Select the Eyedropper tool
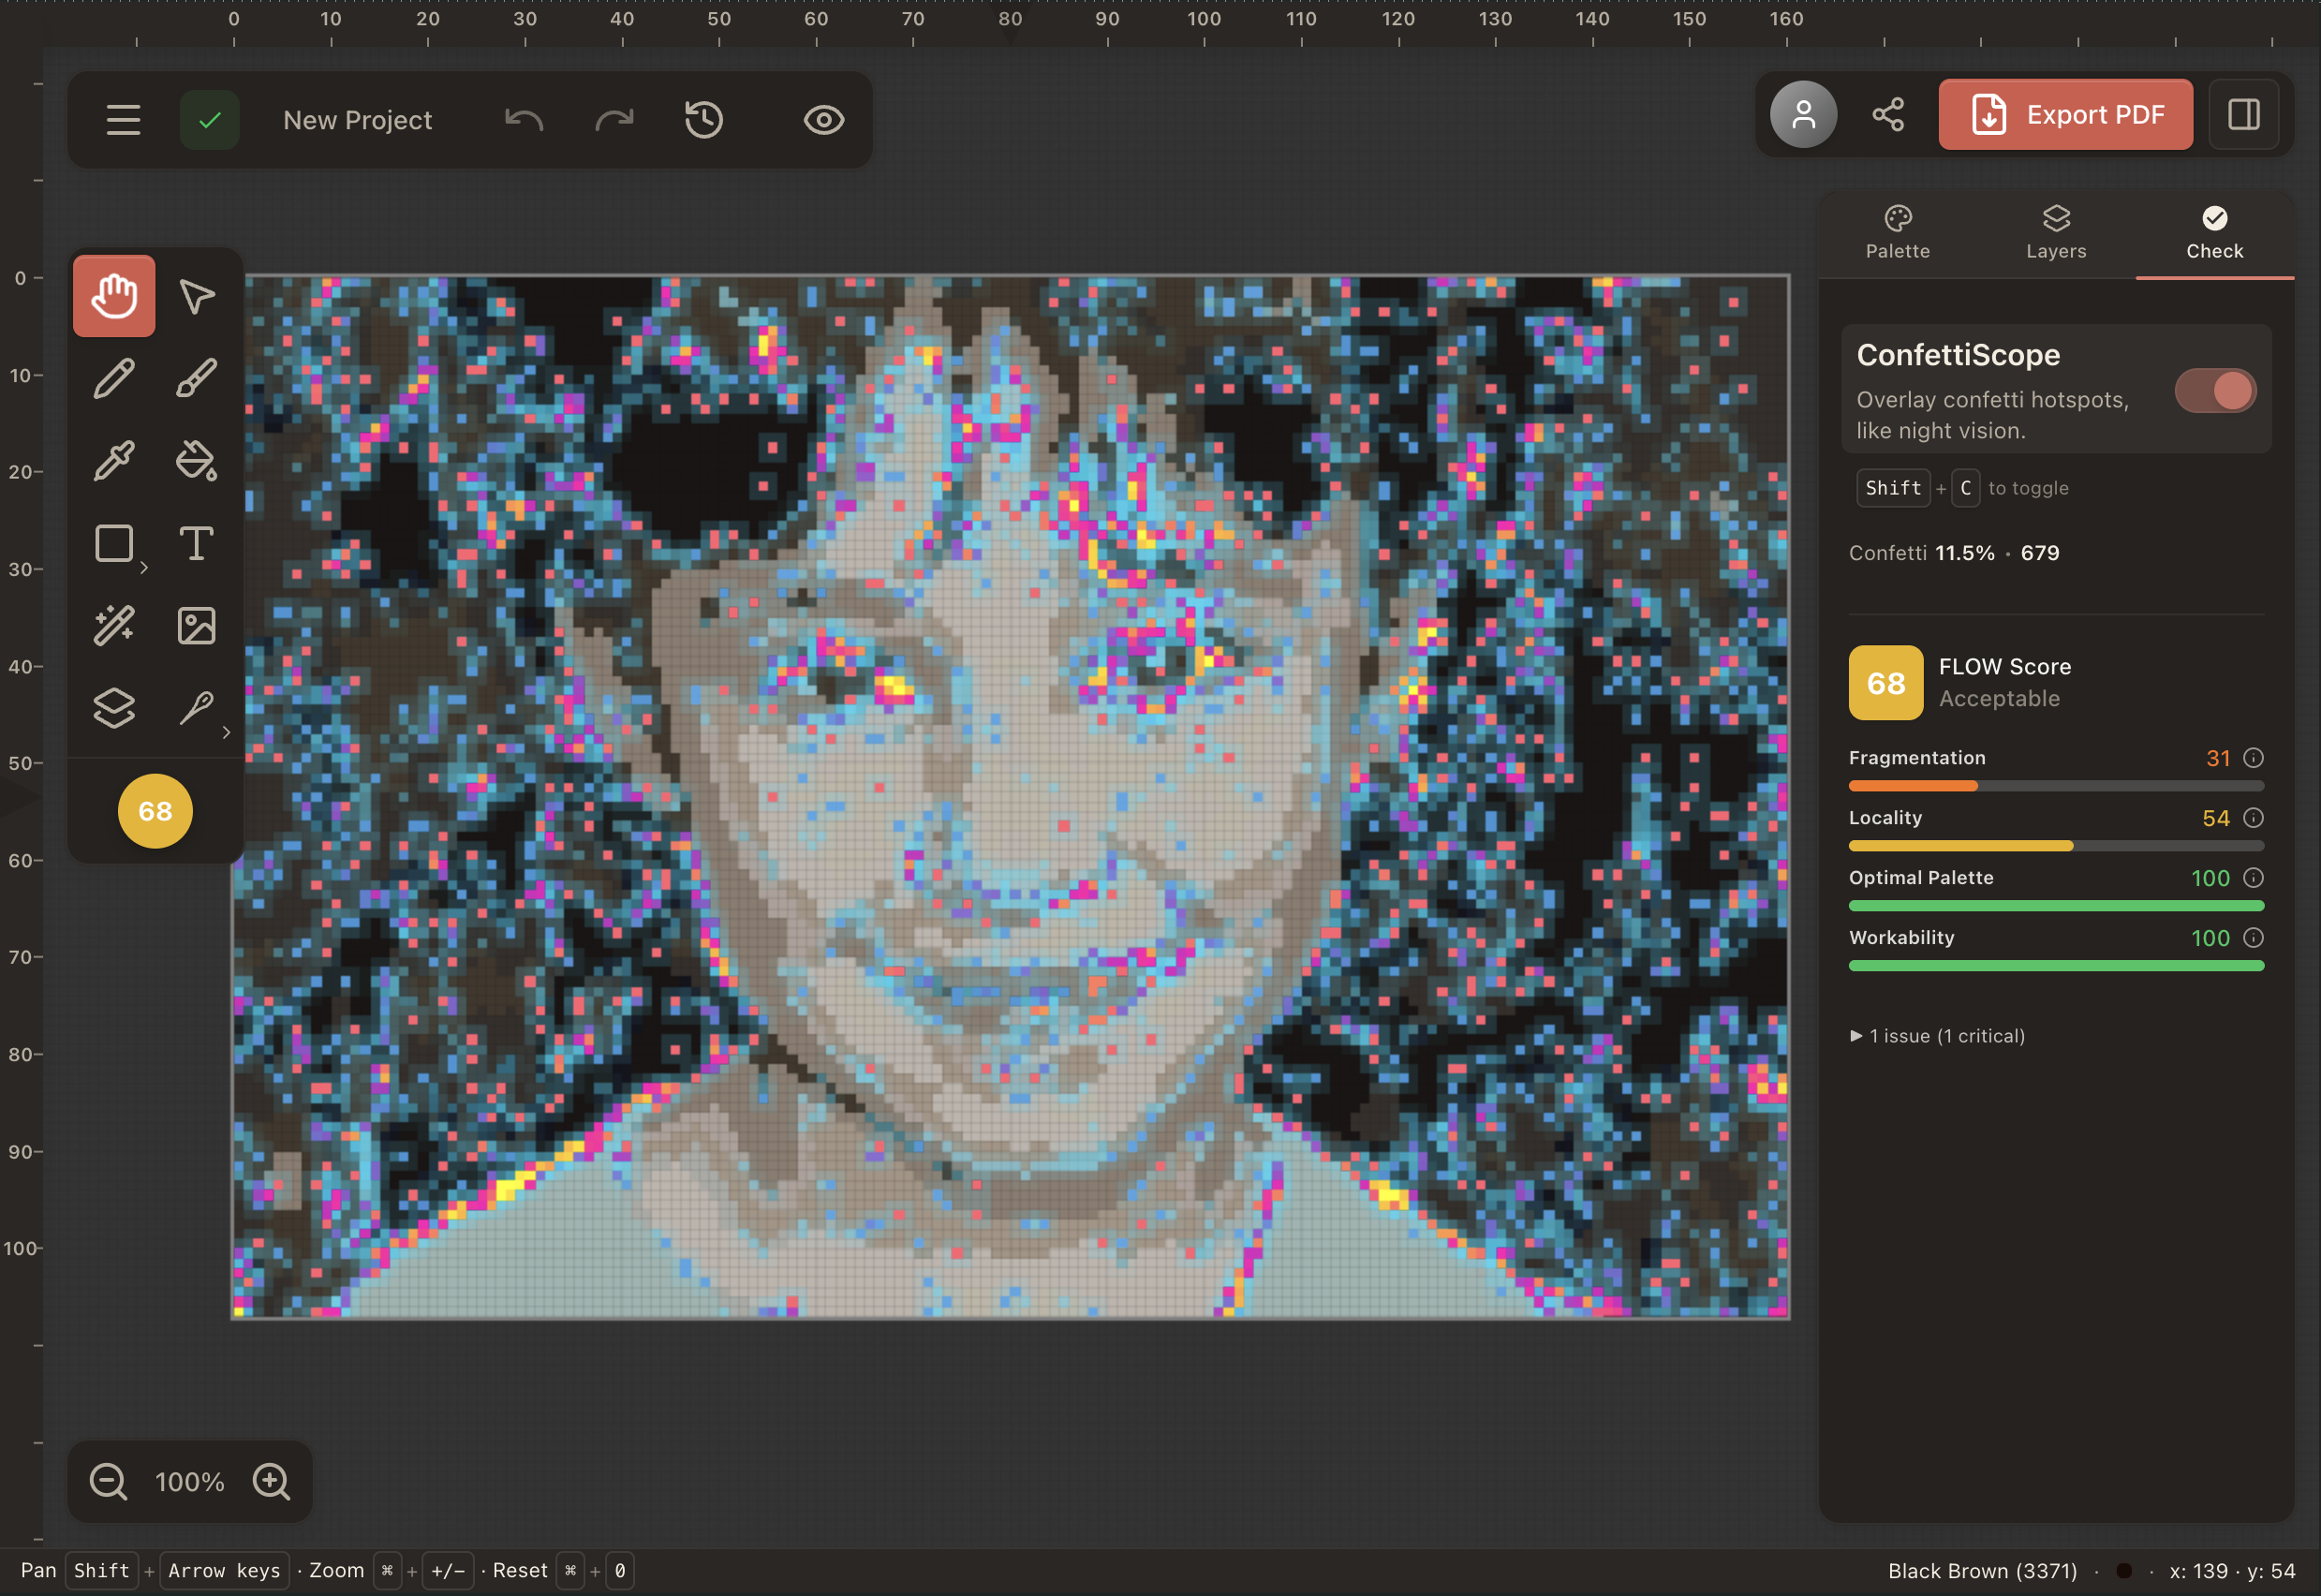The width and height of the screenshot is (2321, 1596). (114, 461)
